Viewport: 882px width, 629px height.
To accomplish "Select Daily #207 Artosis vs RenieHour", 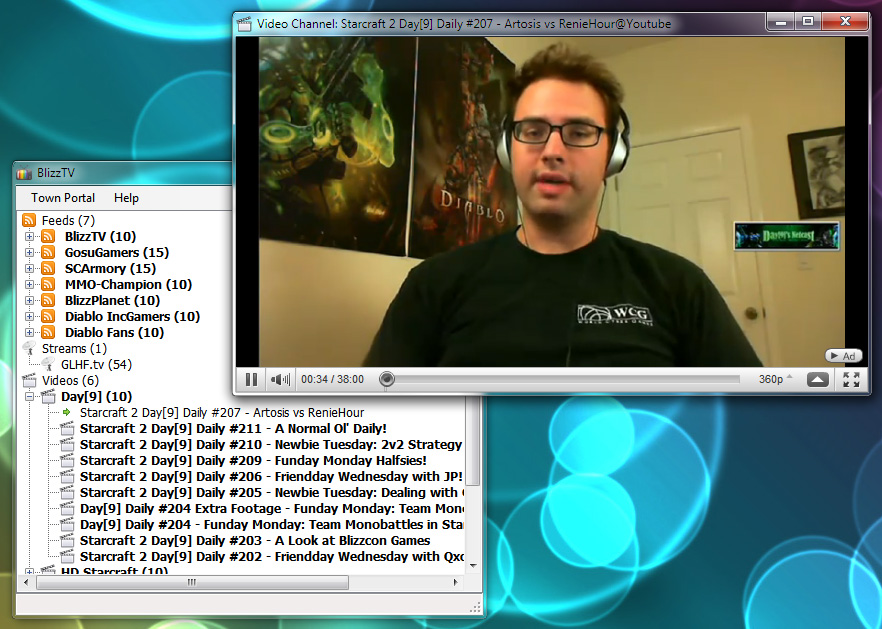I will coord(222,412).
